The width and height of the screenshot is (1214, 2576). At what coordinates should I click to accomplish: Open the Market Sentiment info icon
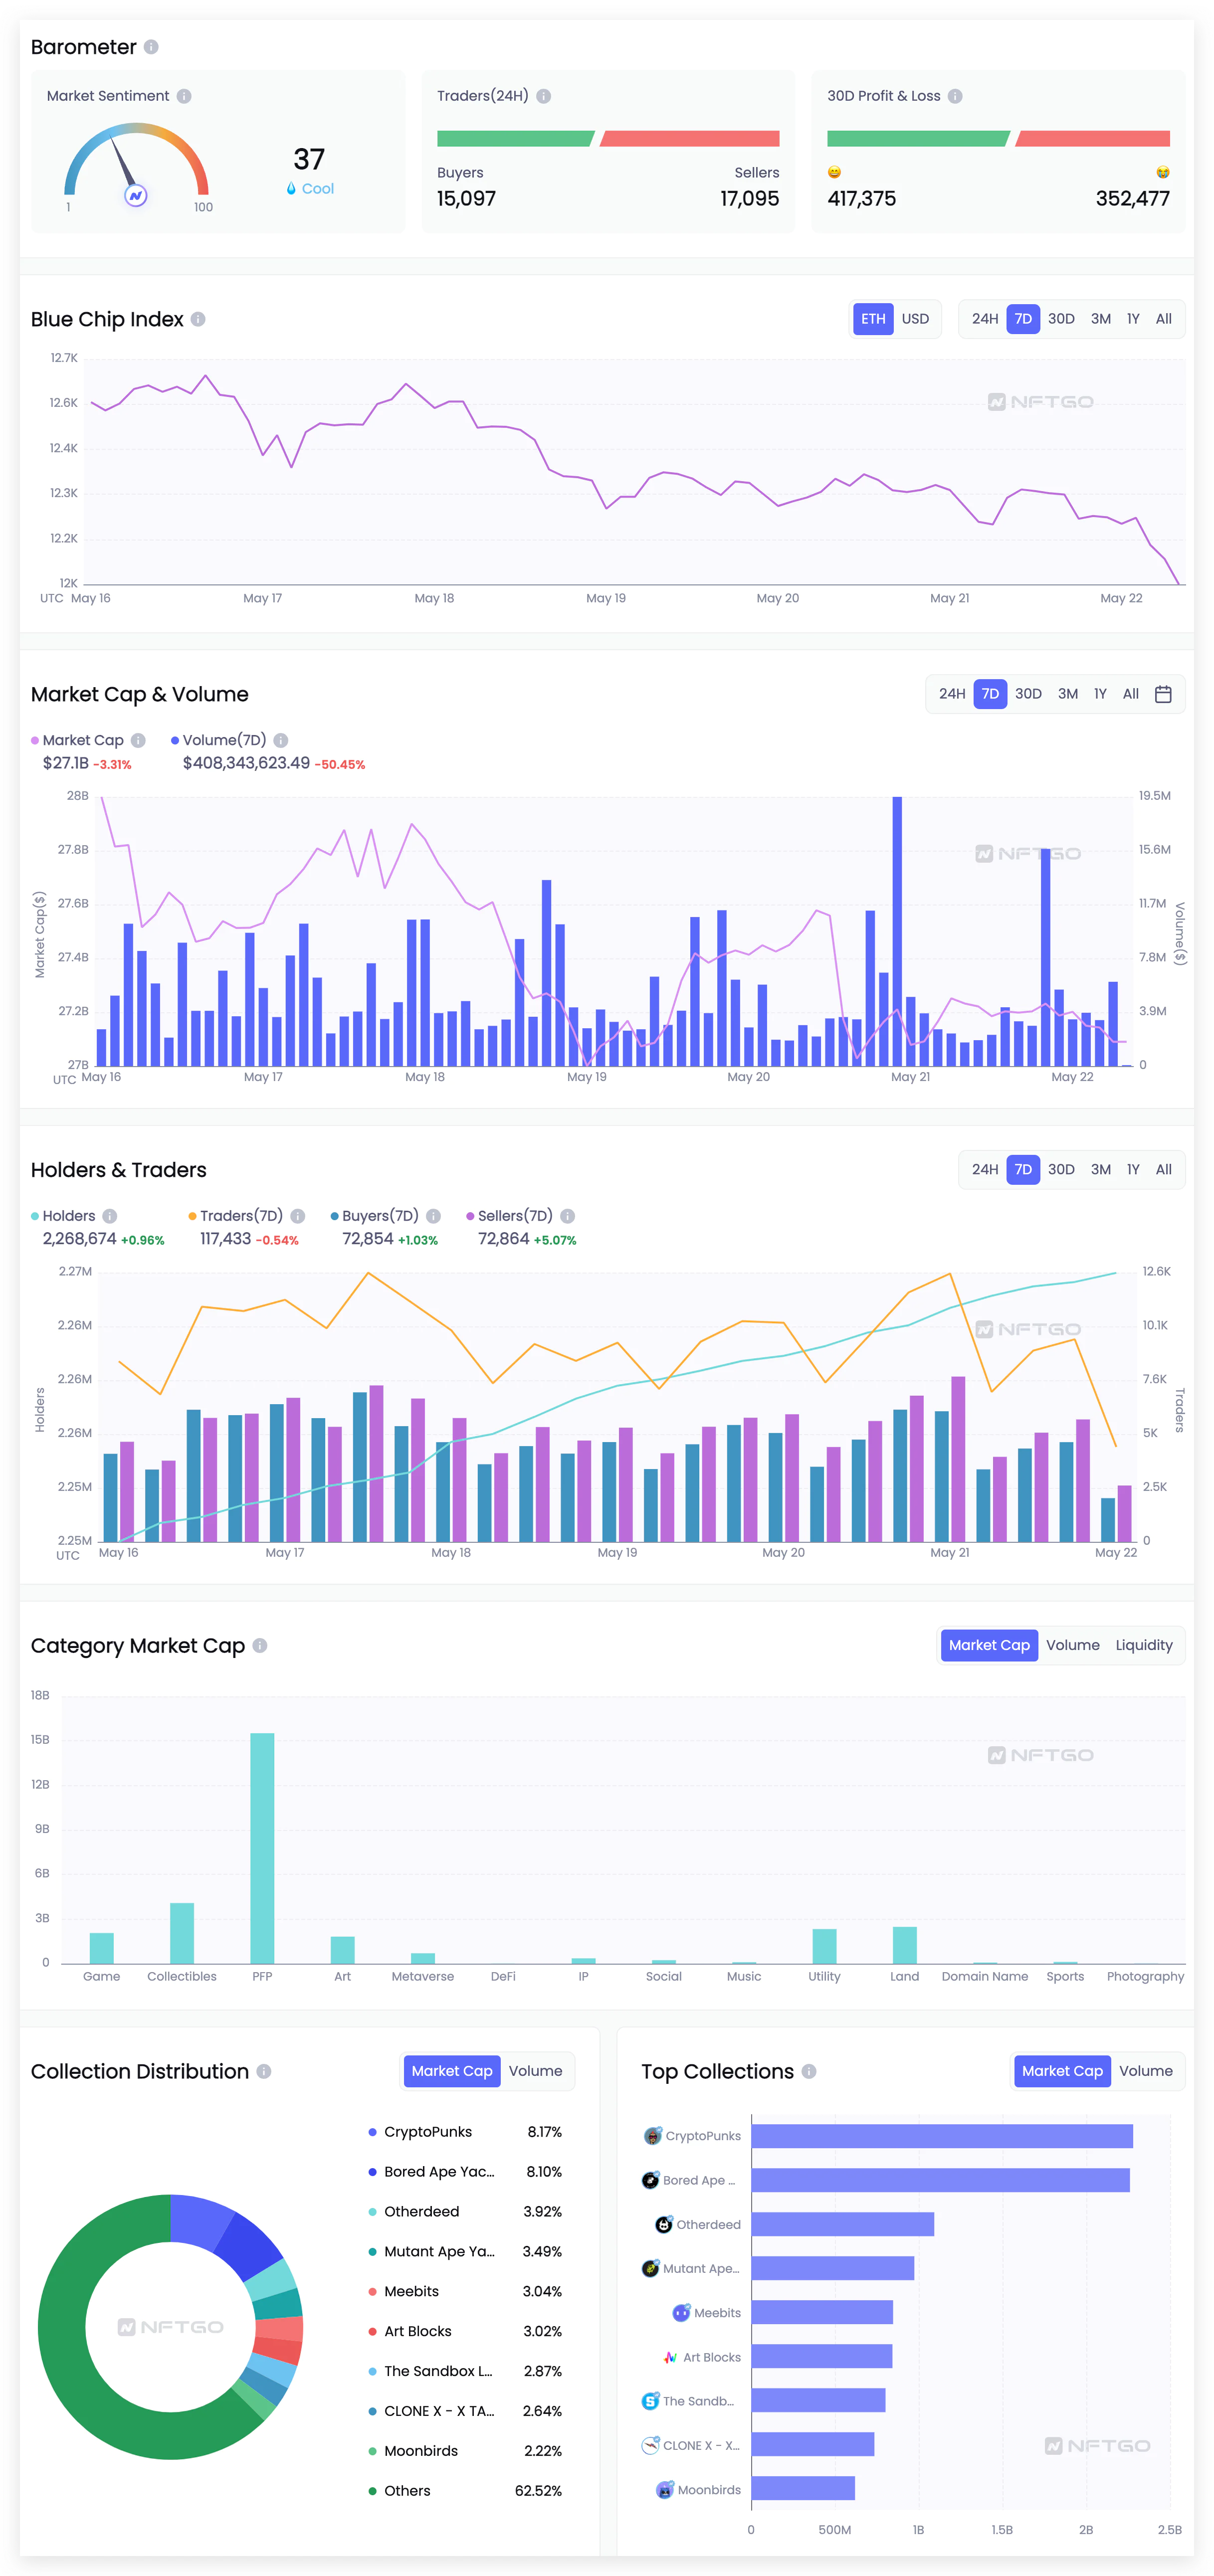click(x=184, y=96)
